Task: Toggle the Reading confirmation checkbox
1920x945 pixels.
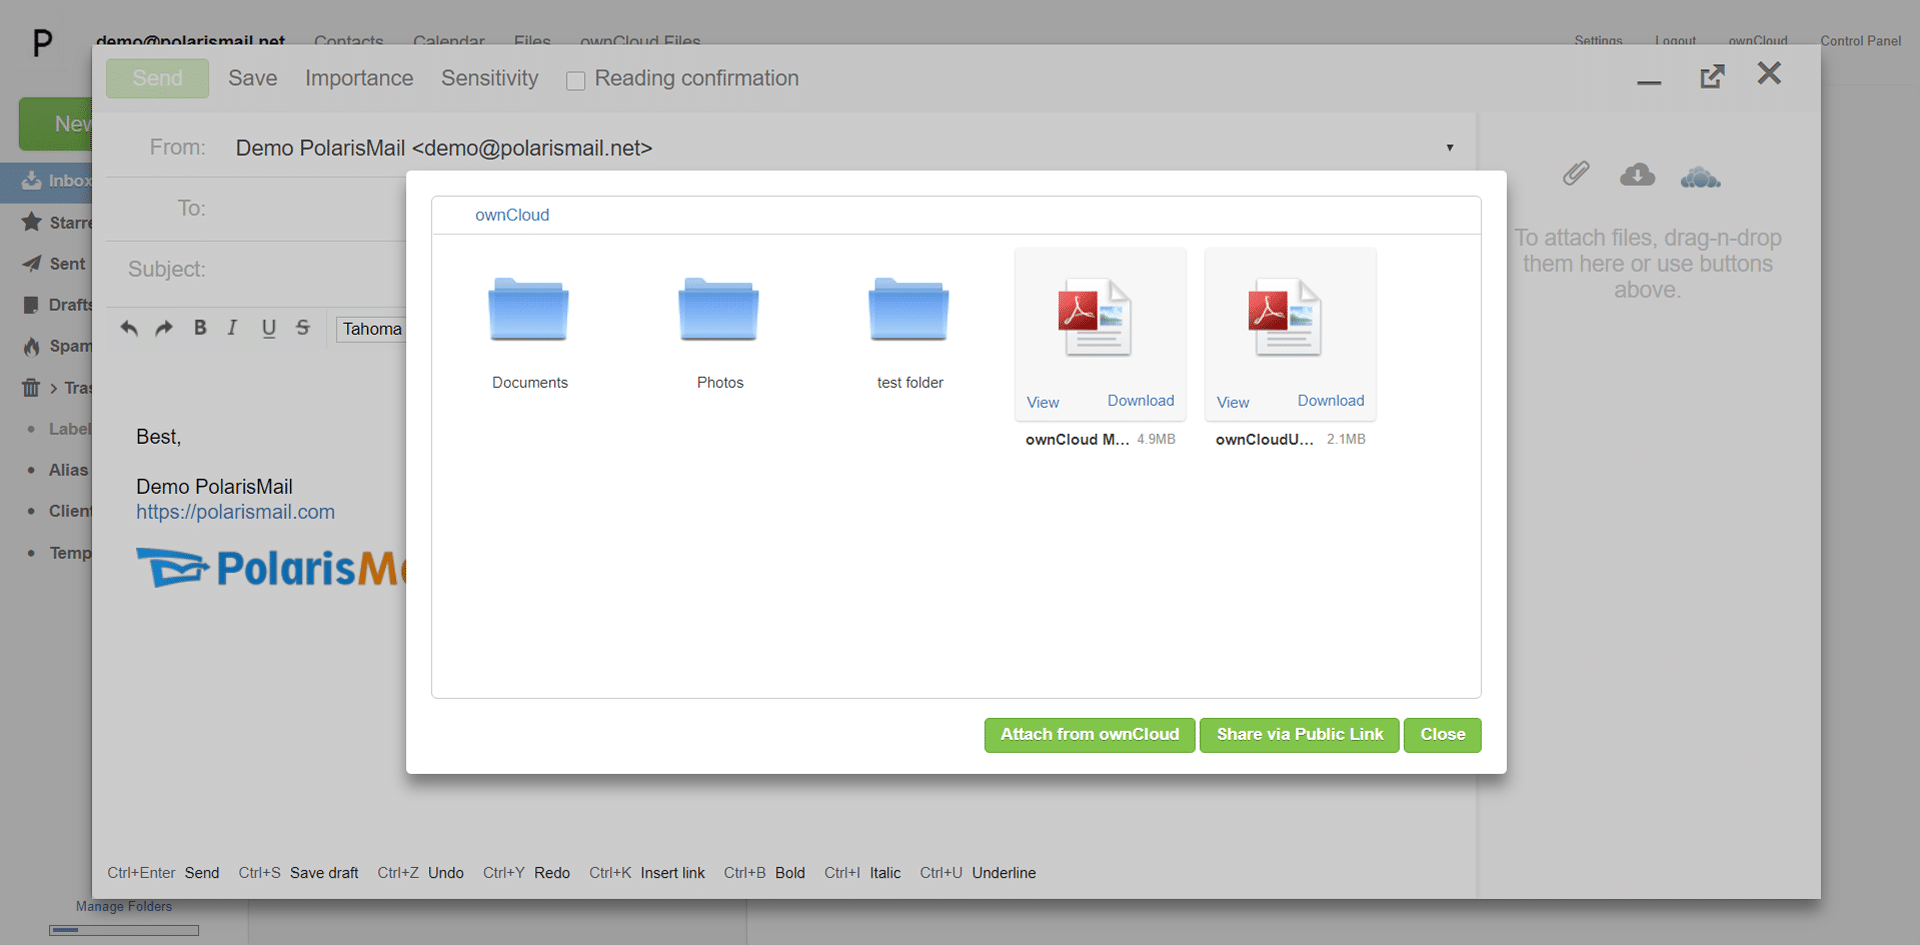Action: [576, 81]
